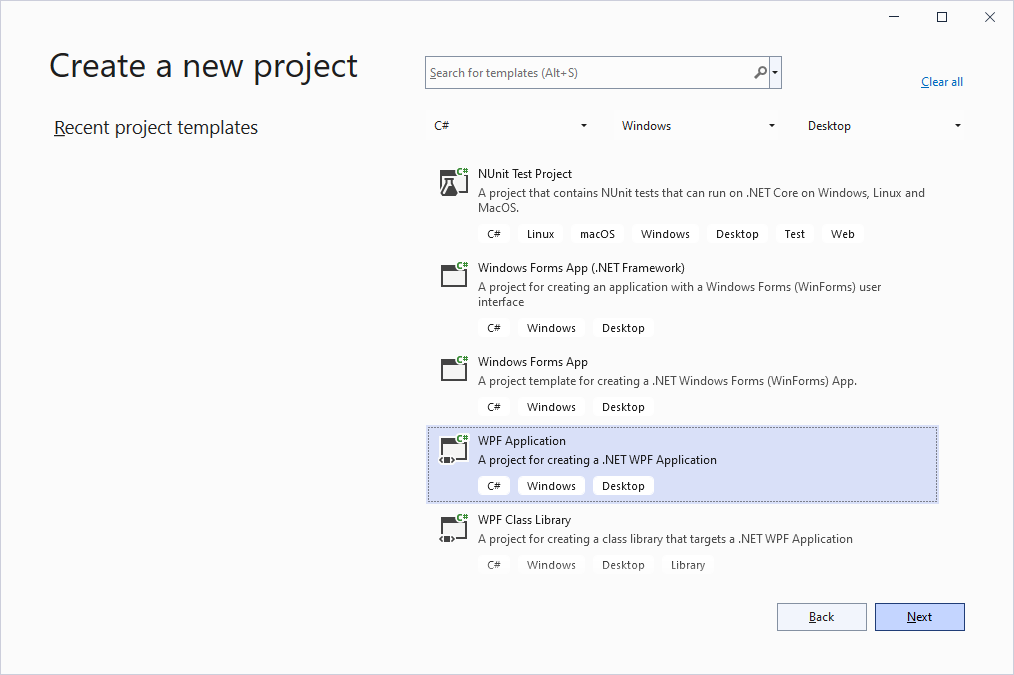Click 'A project for creating a .NET WPF Application'
The width and height of the screenshot is (1014, 675).
tap(597, 460)
